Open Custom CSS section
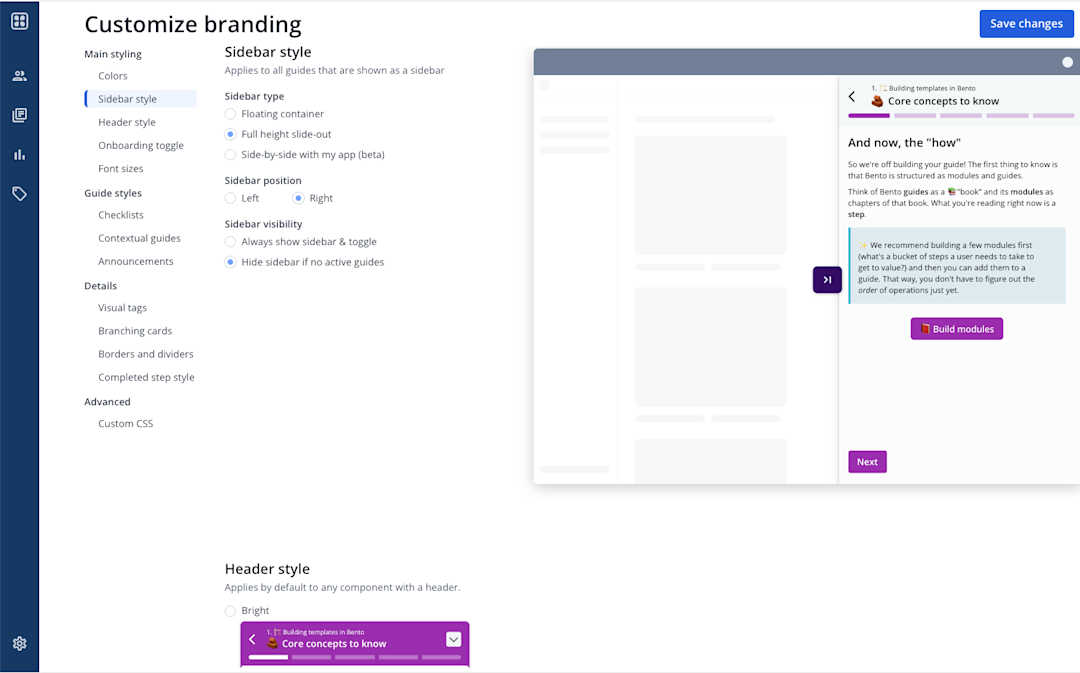The image size is (1080, 673). tap(125, 424)
